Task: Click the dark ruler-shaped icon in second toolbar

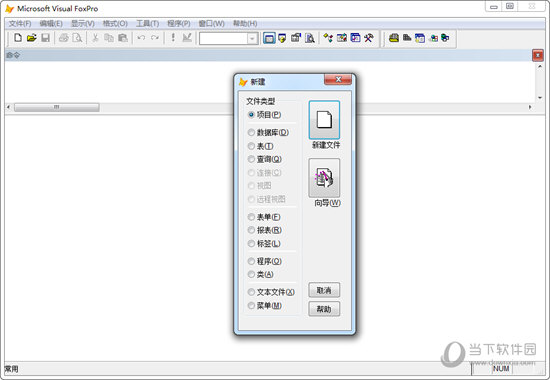Action: point(407,38)
